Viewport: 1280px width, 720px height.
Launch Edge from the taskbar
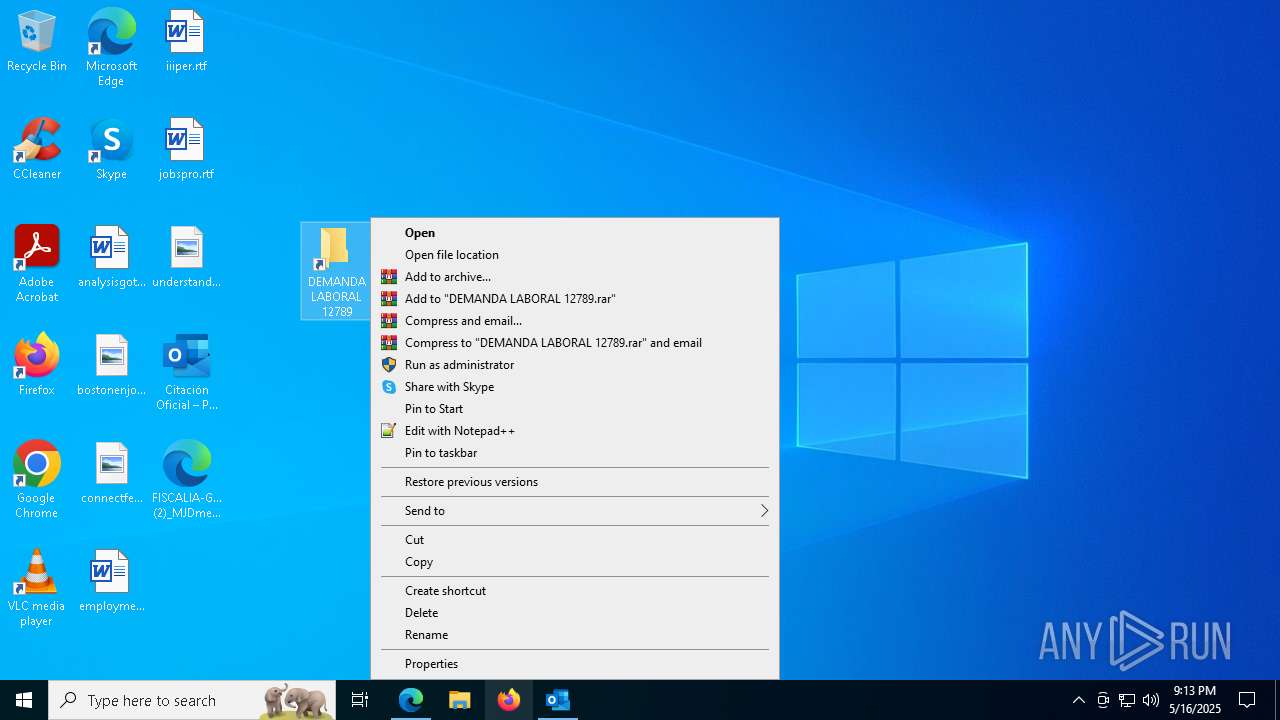411,700
